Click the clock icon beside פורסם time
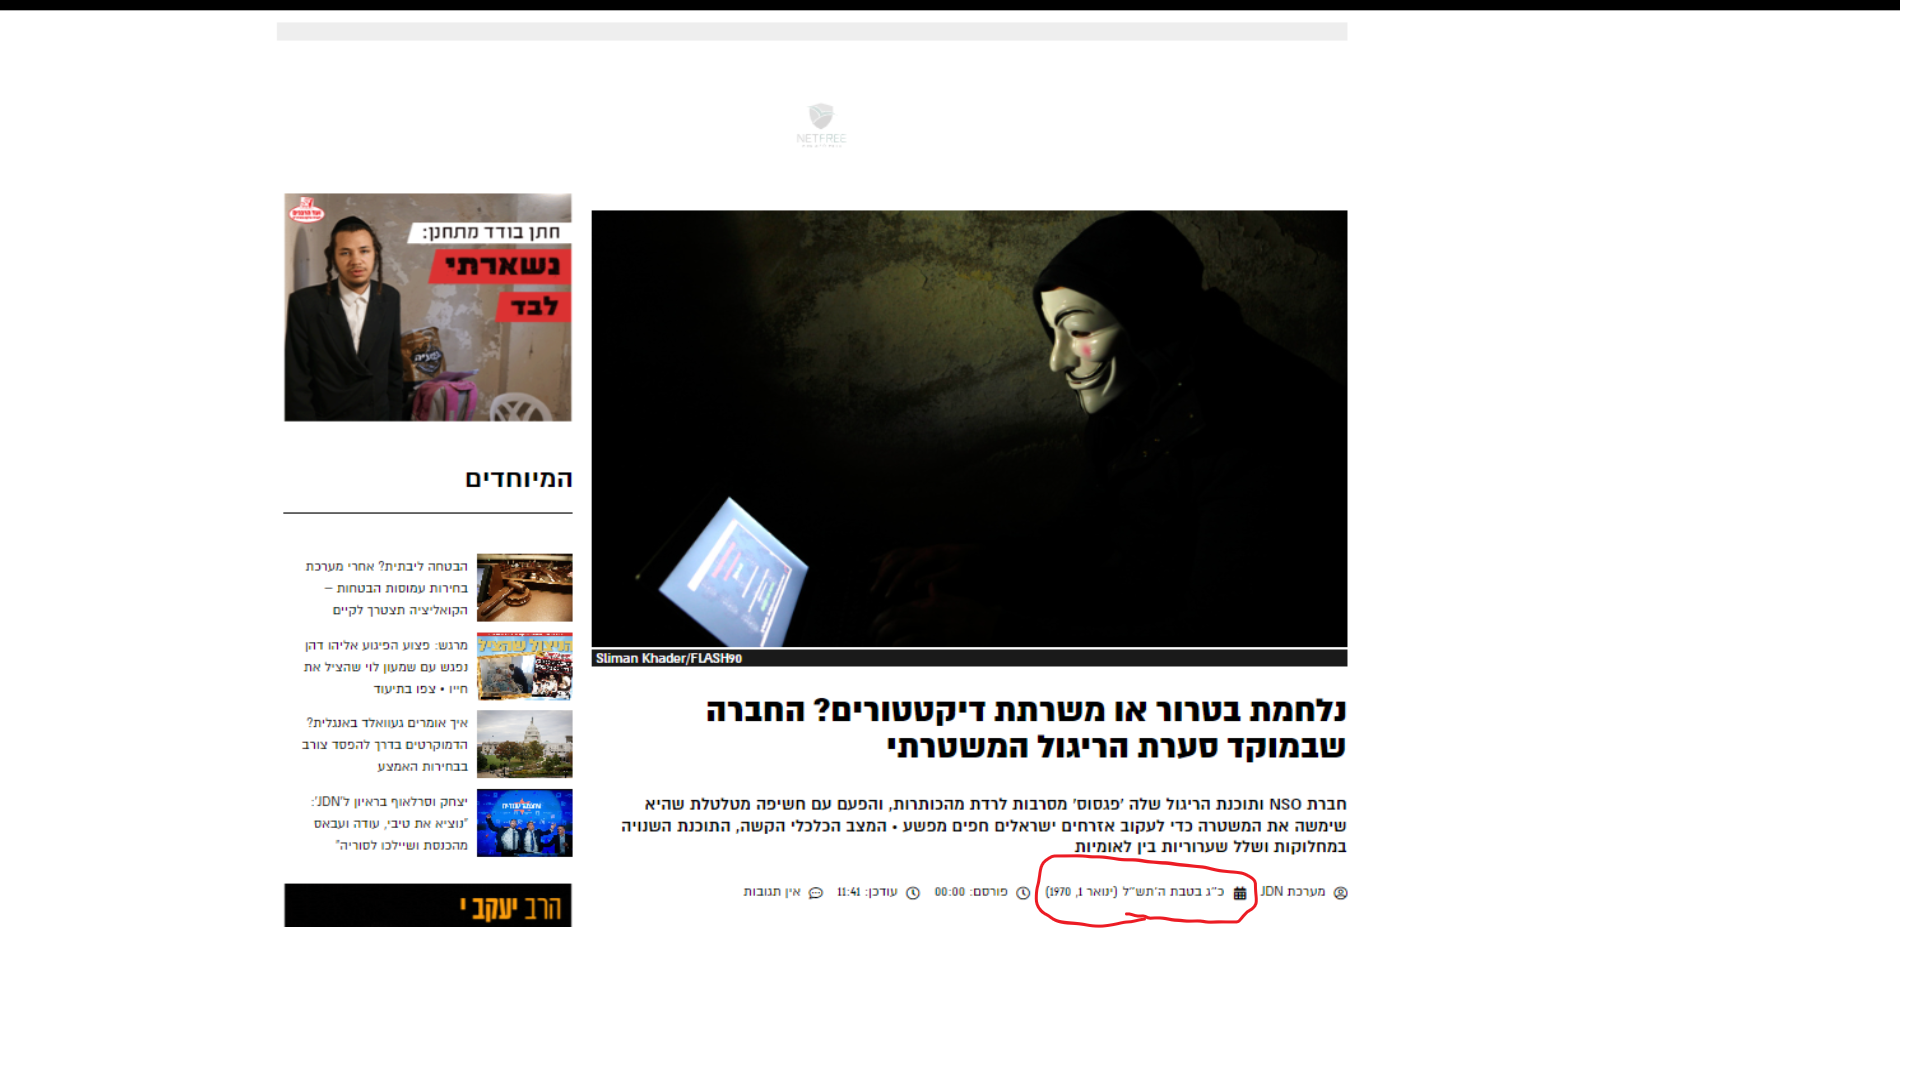 coord(1023,893)
